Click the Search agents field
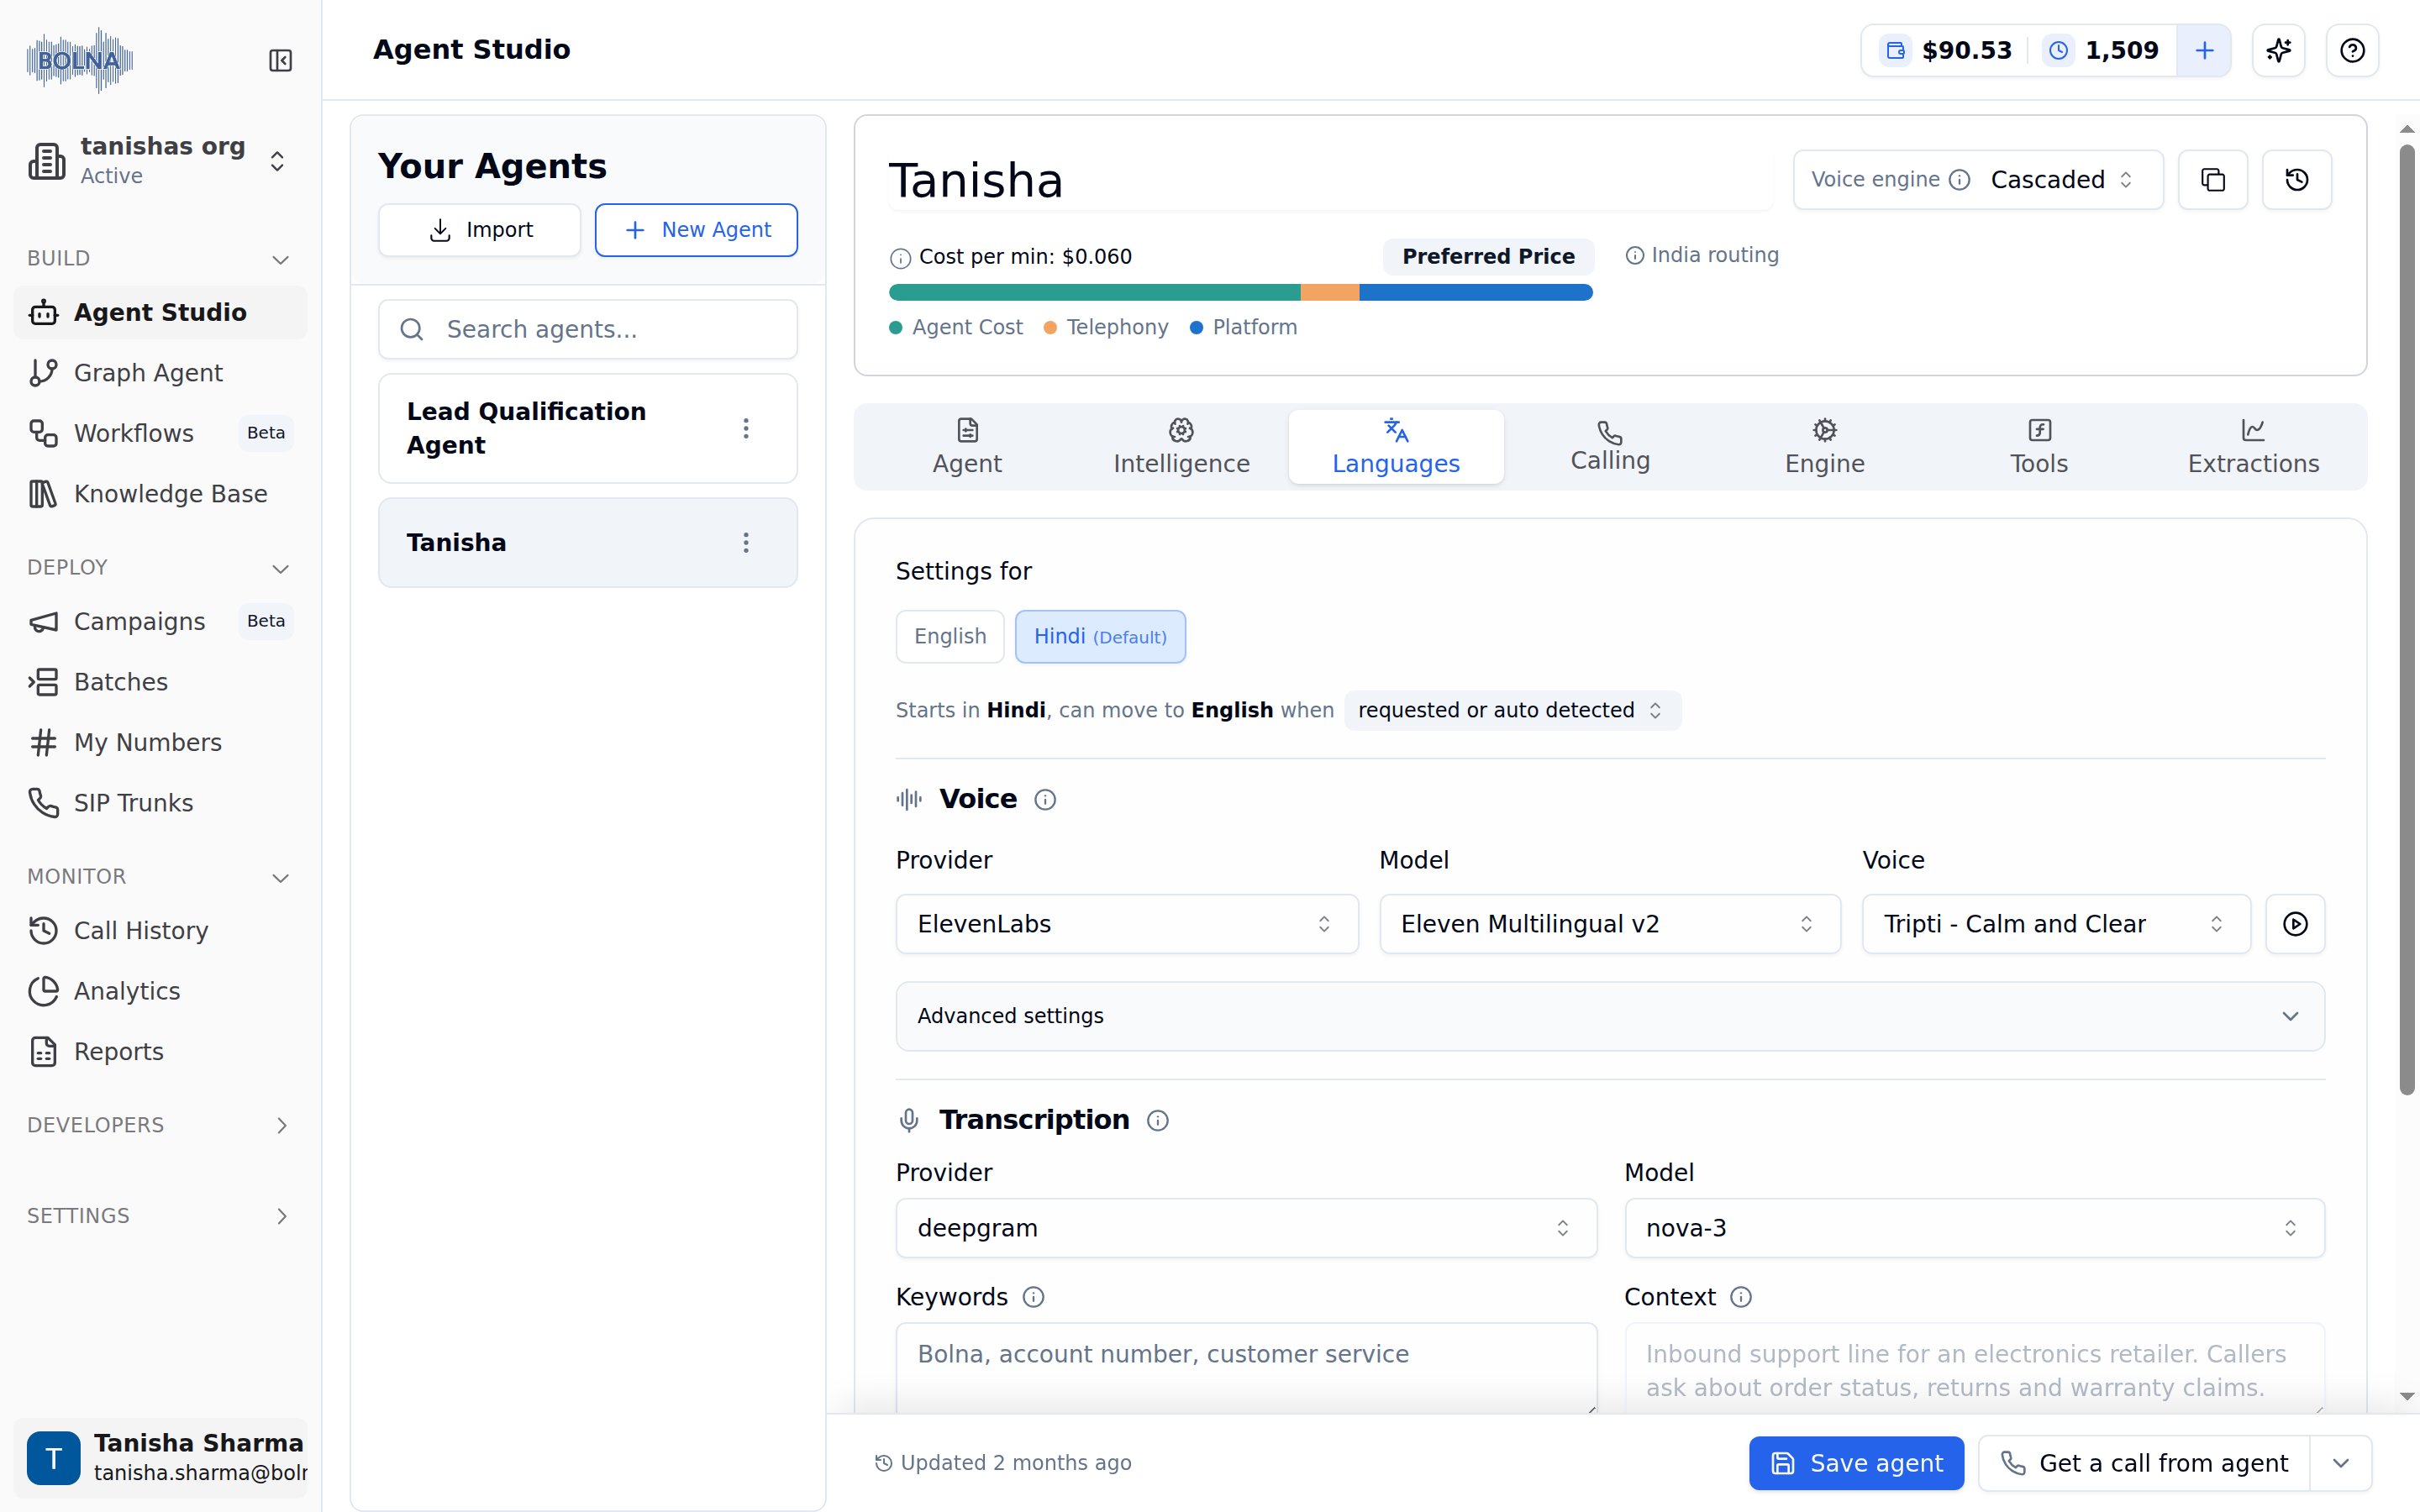The height and width of the screenshot is (1512, 2420). 588,329
